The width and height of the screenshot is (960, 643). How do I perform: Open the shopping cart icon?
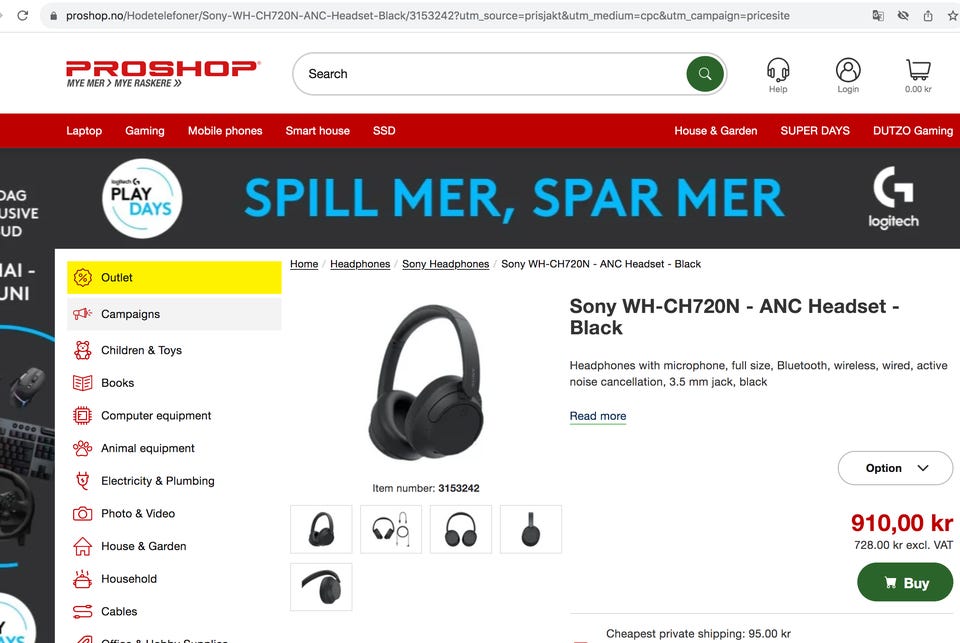918,75
